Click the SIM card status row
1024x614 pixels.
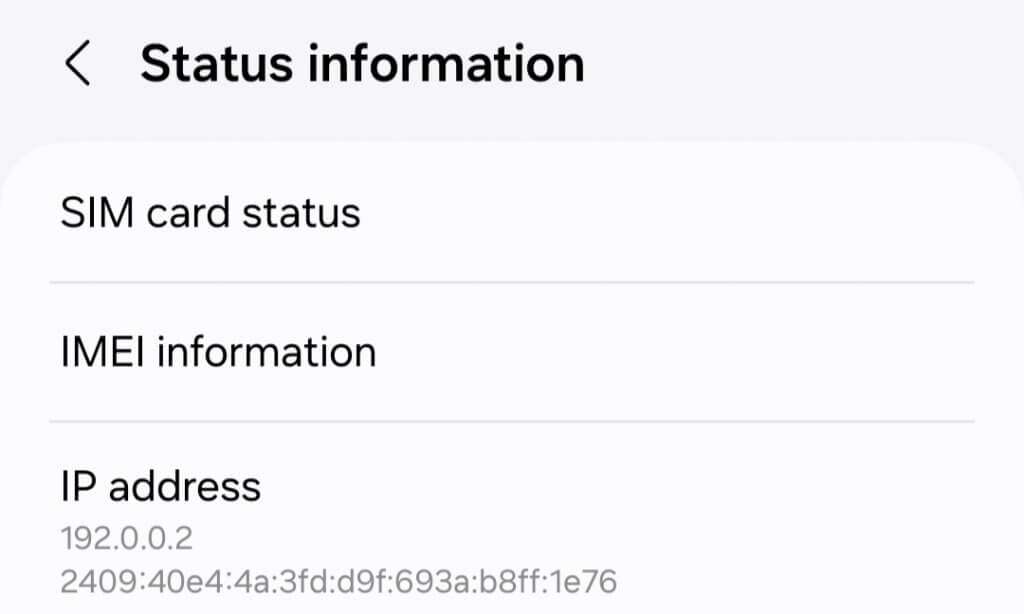pyautogui.click(x=210, y=212)
